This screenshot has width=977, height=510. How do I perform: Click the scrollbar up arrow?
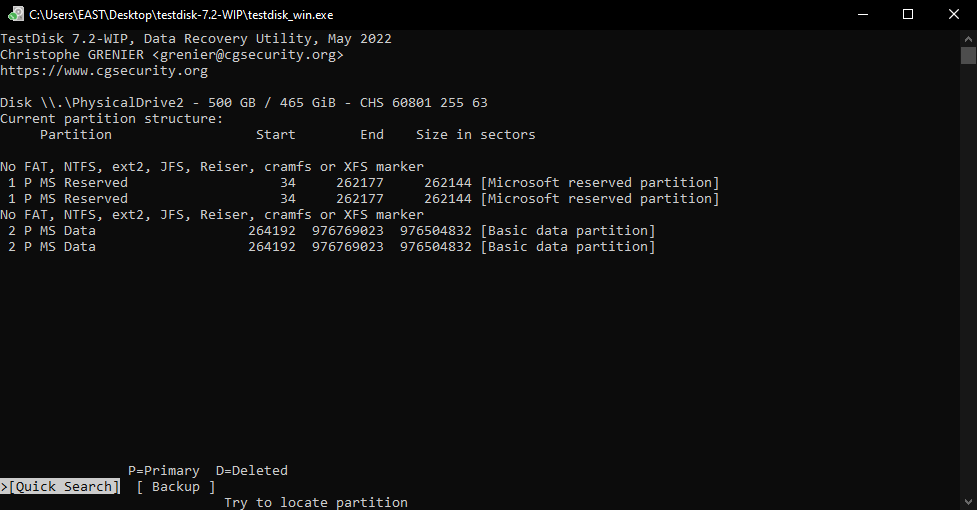(968, 38)
